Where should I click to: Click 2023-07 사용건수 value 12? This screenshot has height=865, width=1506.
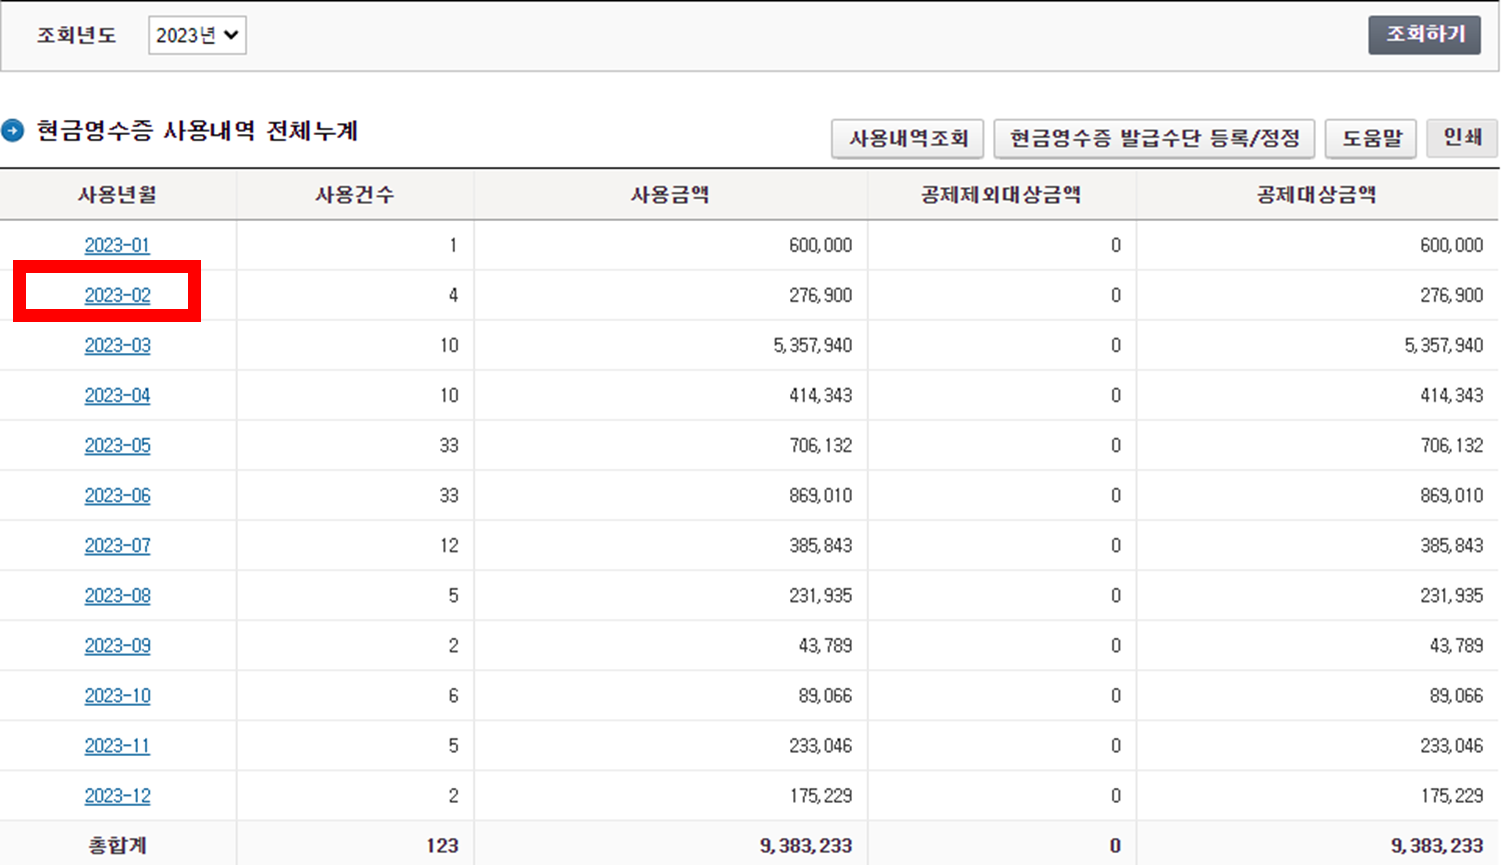click(449, 545)
